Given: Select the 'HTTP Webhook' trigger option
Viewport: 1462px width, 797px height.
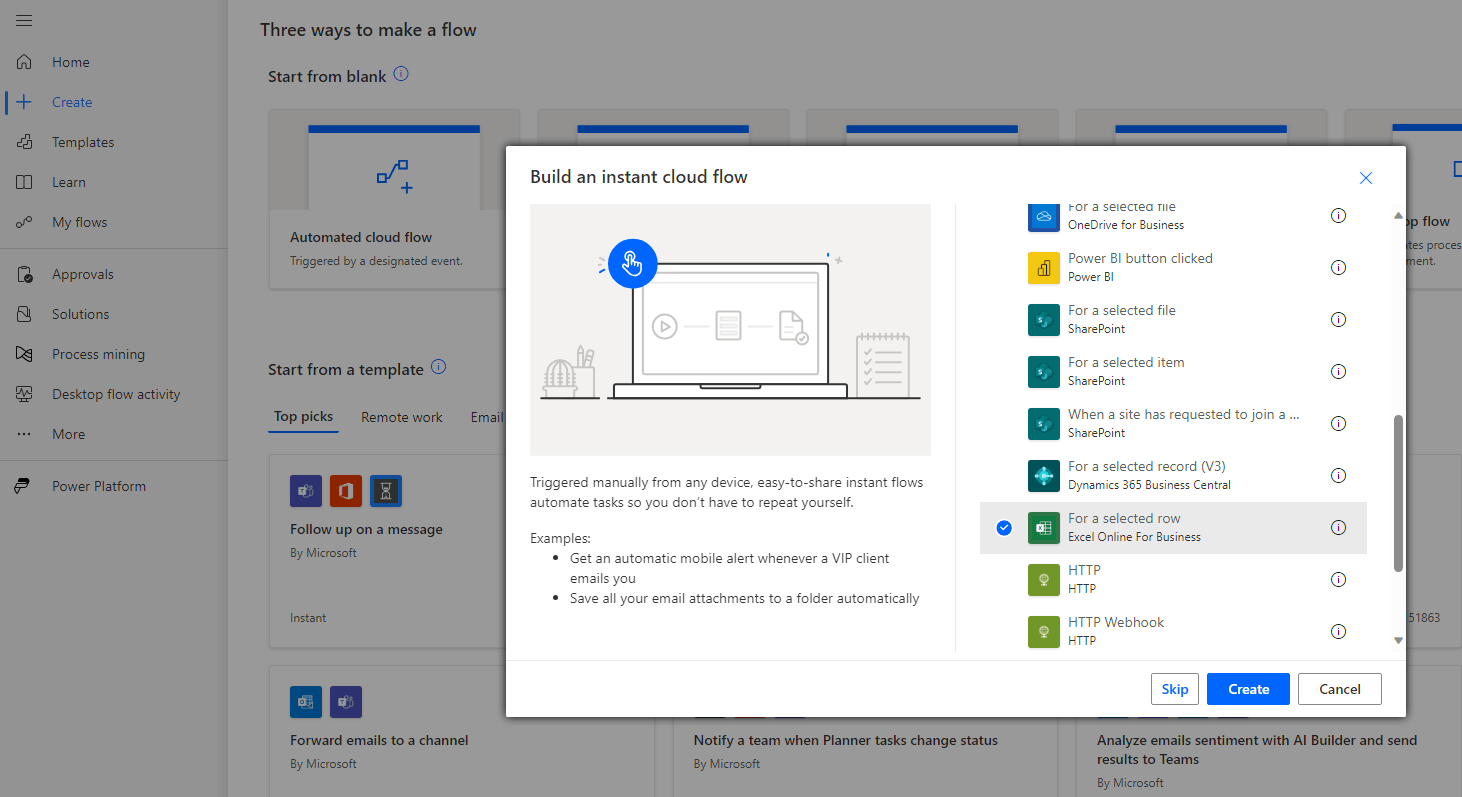Looking at the screenshot, I should pyautogui.click(x=1173, y=632).
